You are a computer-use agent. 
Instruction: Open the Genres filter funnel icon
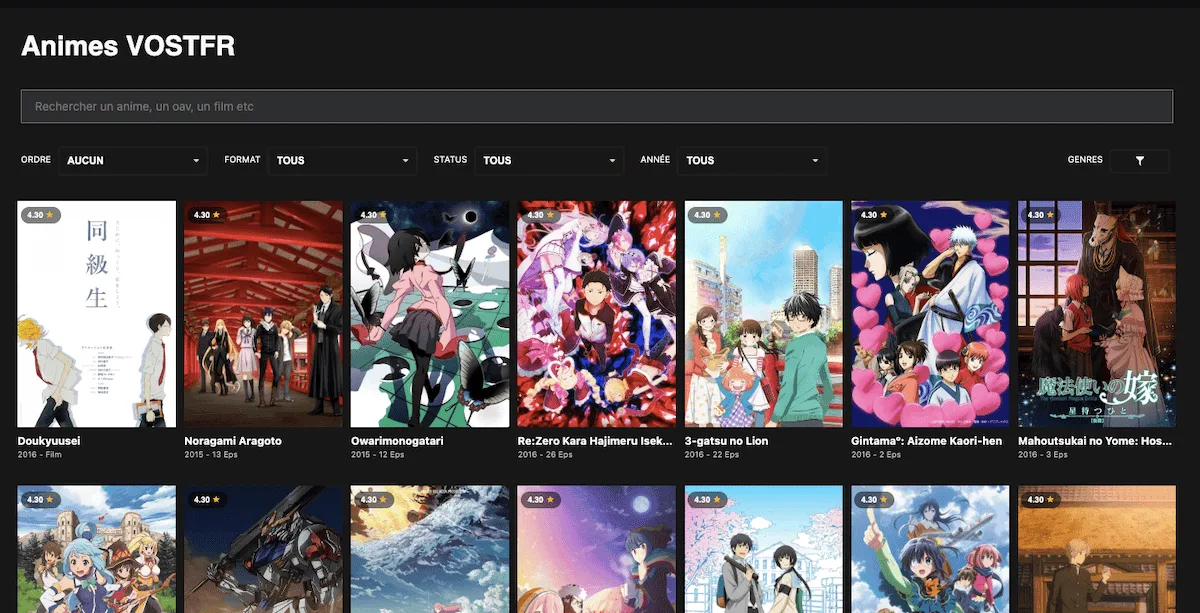pyautogui.click(x=1139, y=160)
